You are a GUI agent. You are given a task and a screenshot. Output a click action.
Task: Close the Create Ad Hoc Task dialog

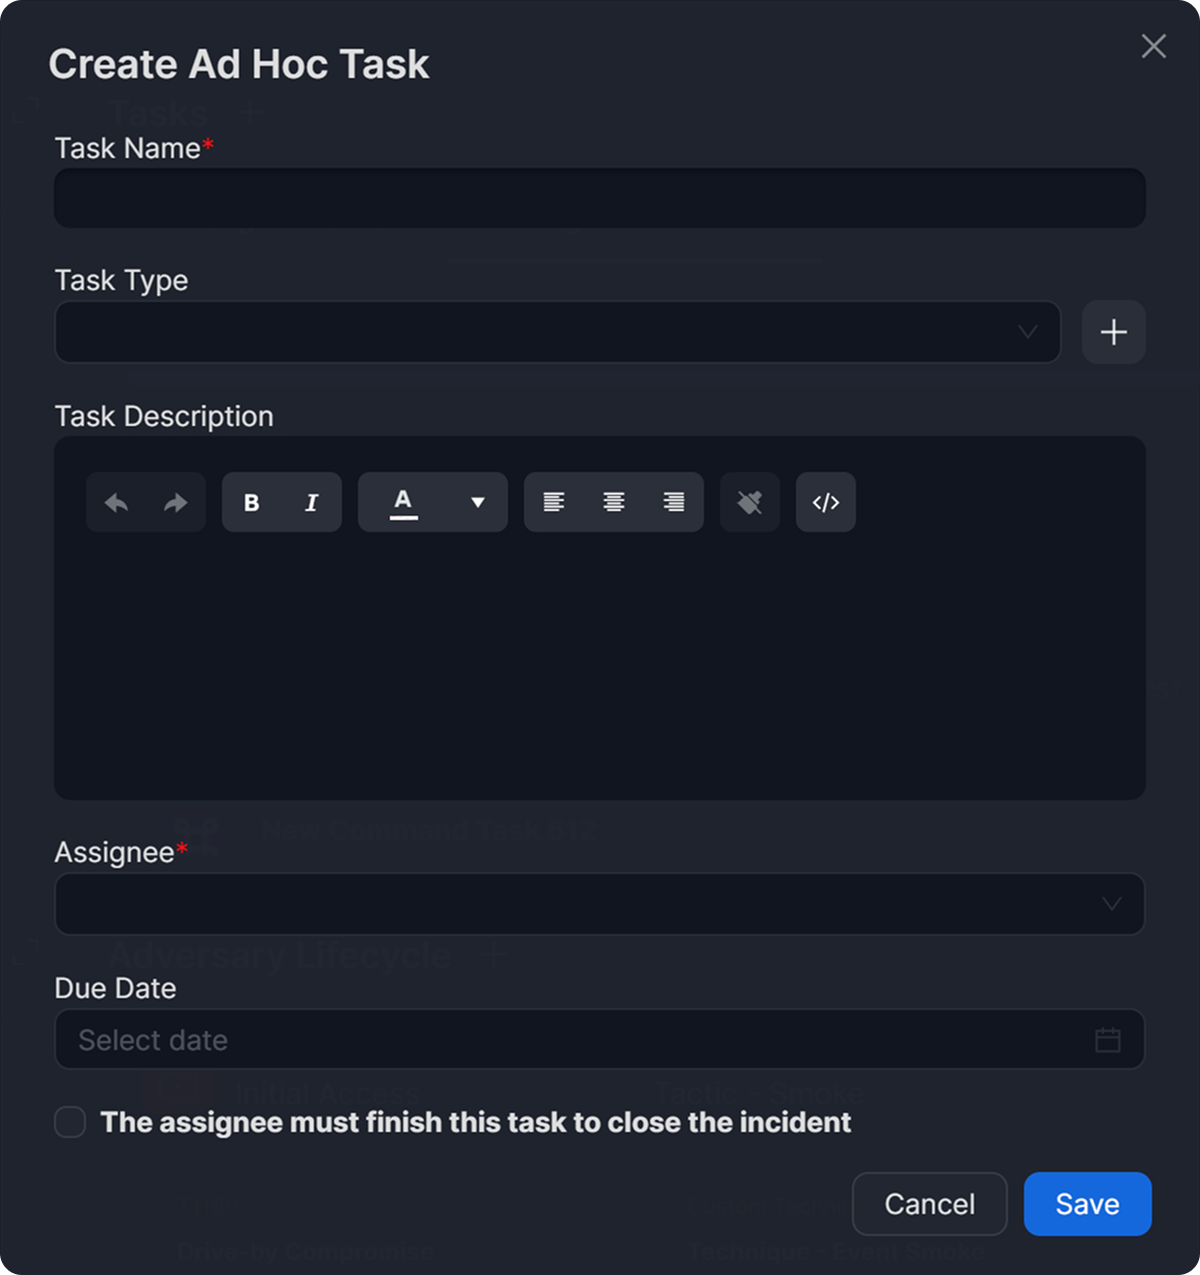click(1154, 46)
